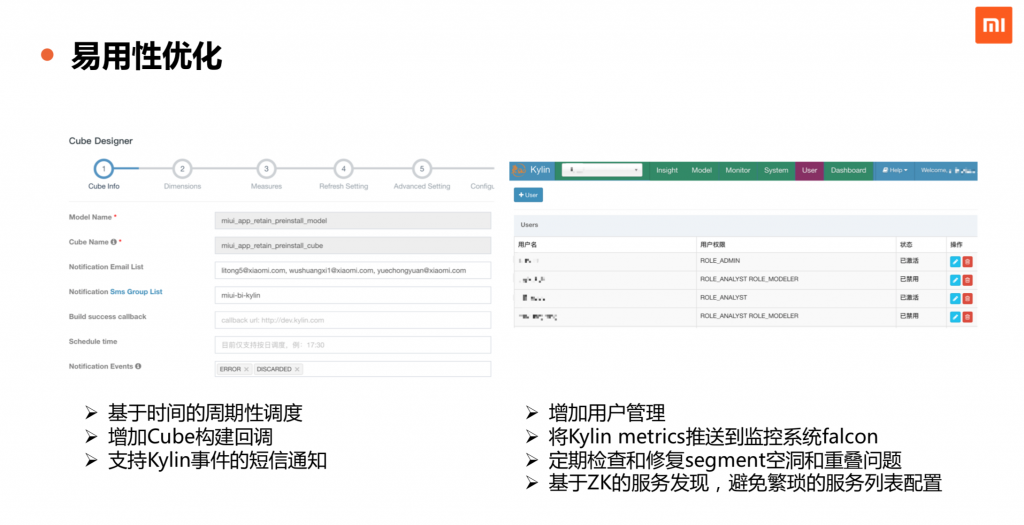Viewport: 1024px width, 525px height.
Task: Expand the Help dropdown menu
Action: [896, 171]
